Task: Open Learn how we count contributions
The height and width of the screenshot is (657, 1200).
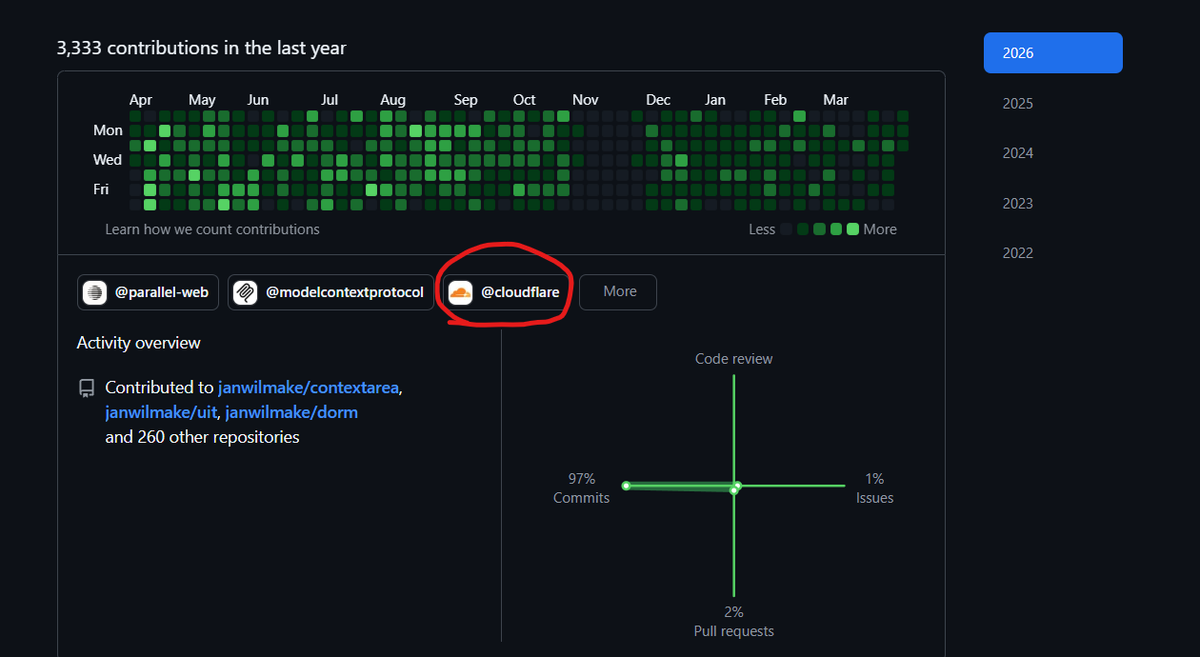Action: click(212, 229)
